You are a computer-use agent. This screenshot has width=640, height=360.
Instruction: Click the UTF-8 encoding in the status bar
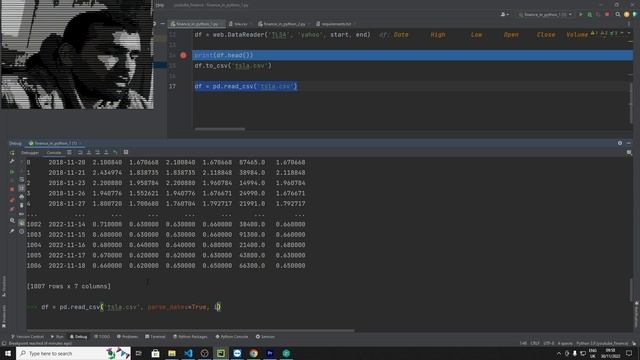(549, 344)
